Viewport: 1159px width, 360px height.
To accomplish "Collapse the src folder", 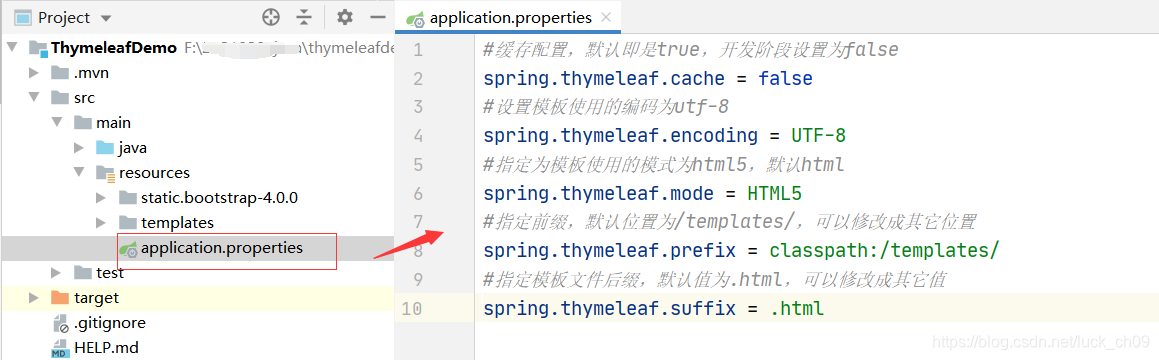I will [x=34, y=98].
